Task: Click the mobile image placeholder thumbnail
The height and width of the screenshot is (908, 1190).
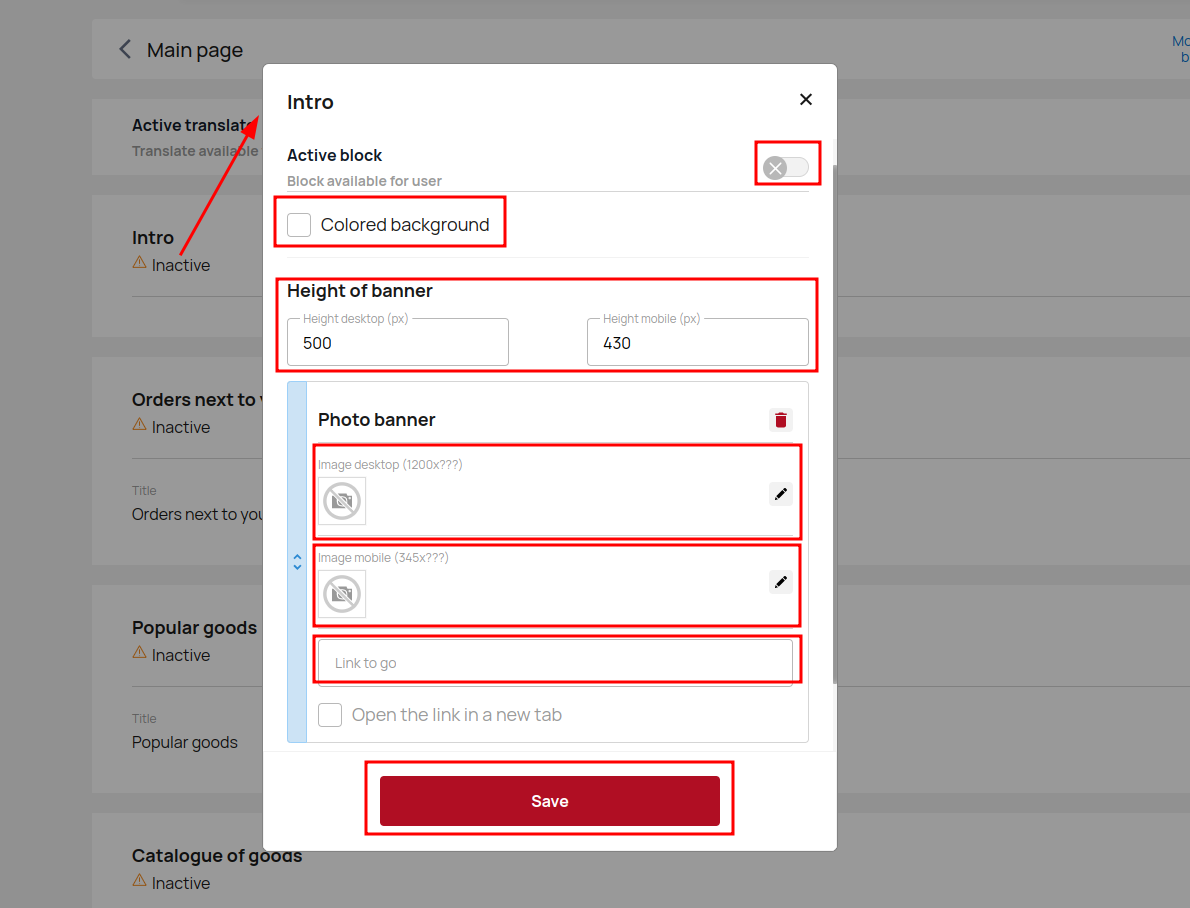Action: [x=342, y=594]
